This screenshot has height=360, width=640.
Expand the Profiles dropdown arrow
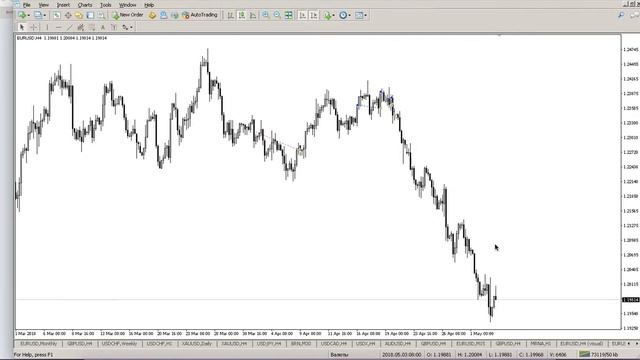(x=44, y=16)
